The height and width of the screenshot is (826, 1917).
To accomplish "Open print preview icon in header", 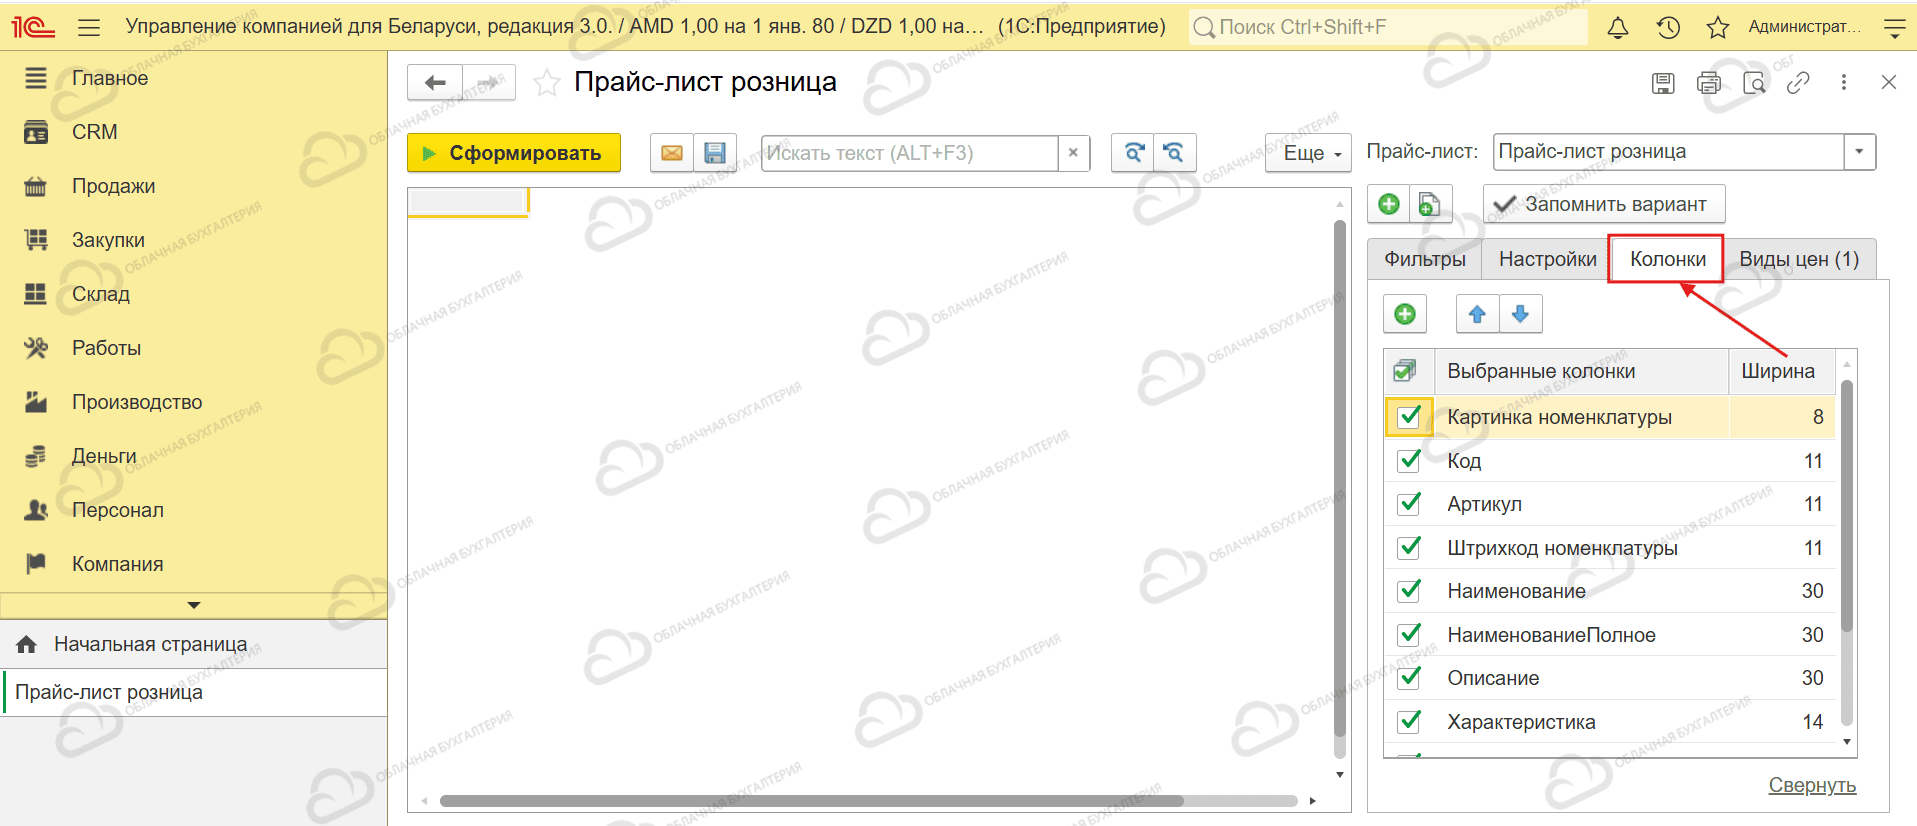I will click(1754, 83).
